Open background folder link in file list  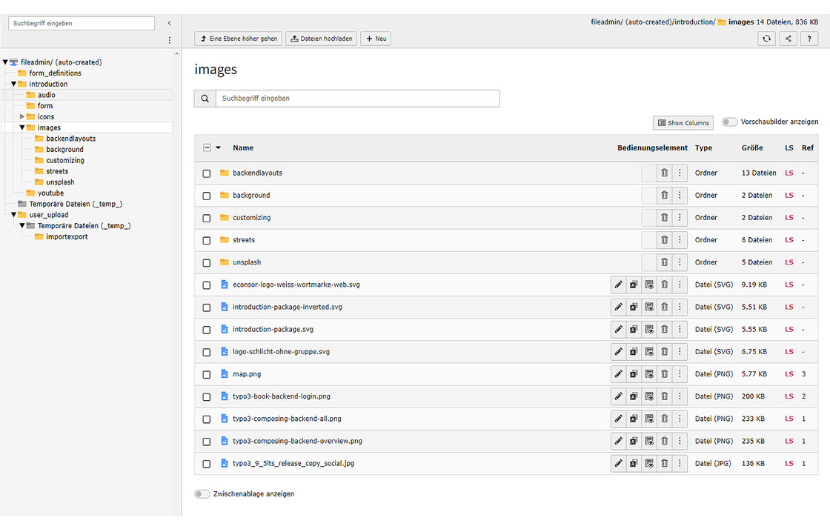pyautogui.click(x=251, y=195)
